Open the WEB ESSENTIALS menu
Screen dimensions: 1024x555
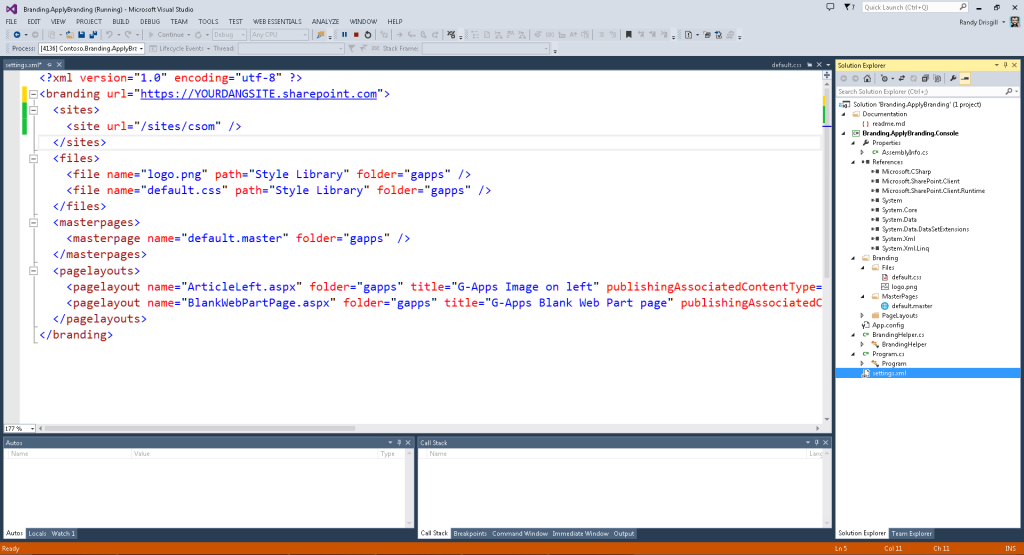[x=277, y=22]
